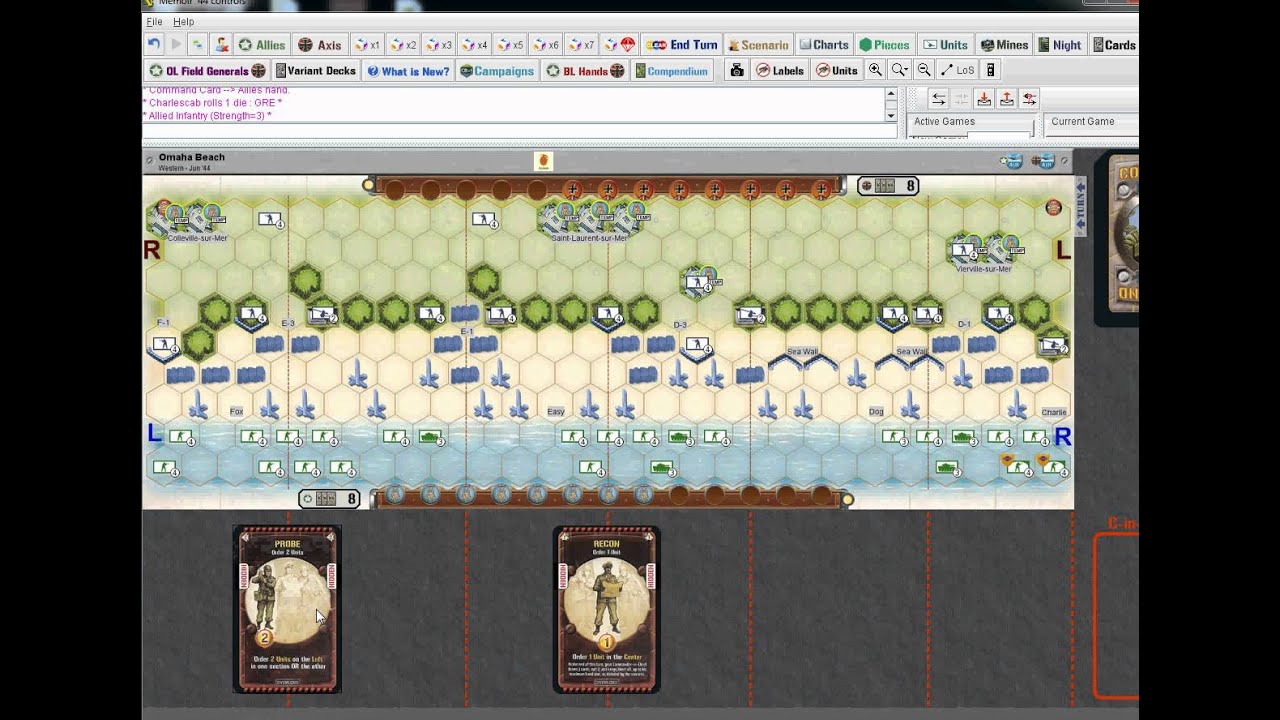Open the Campaigns window
The width and height of the screenshot is (1280, 720).
[x=499, y=71]
